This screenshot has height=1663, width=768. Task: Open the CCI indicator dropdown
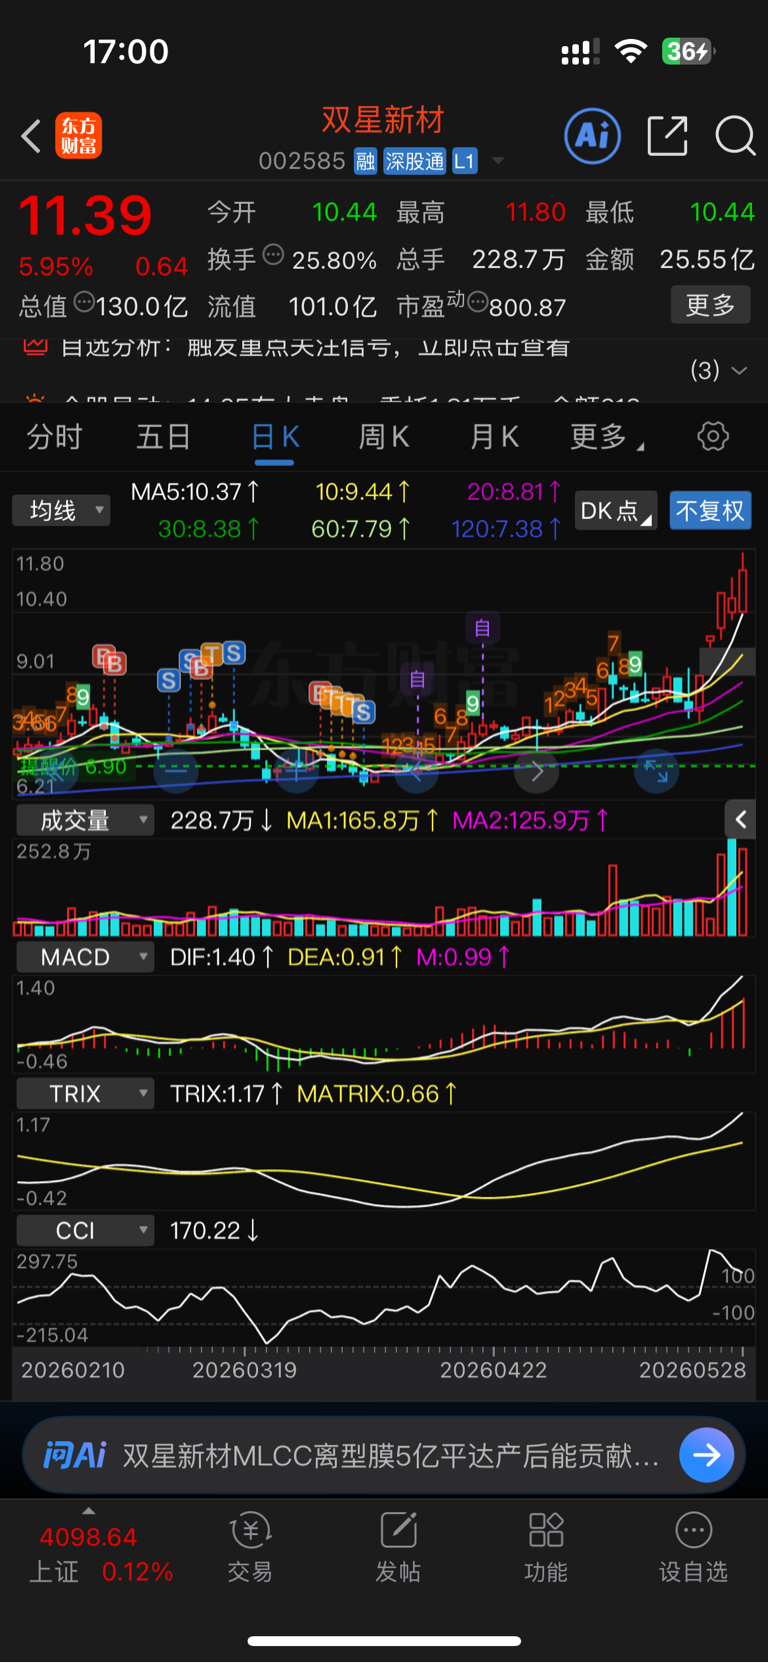[85, 1230]
